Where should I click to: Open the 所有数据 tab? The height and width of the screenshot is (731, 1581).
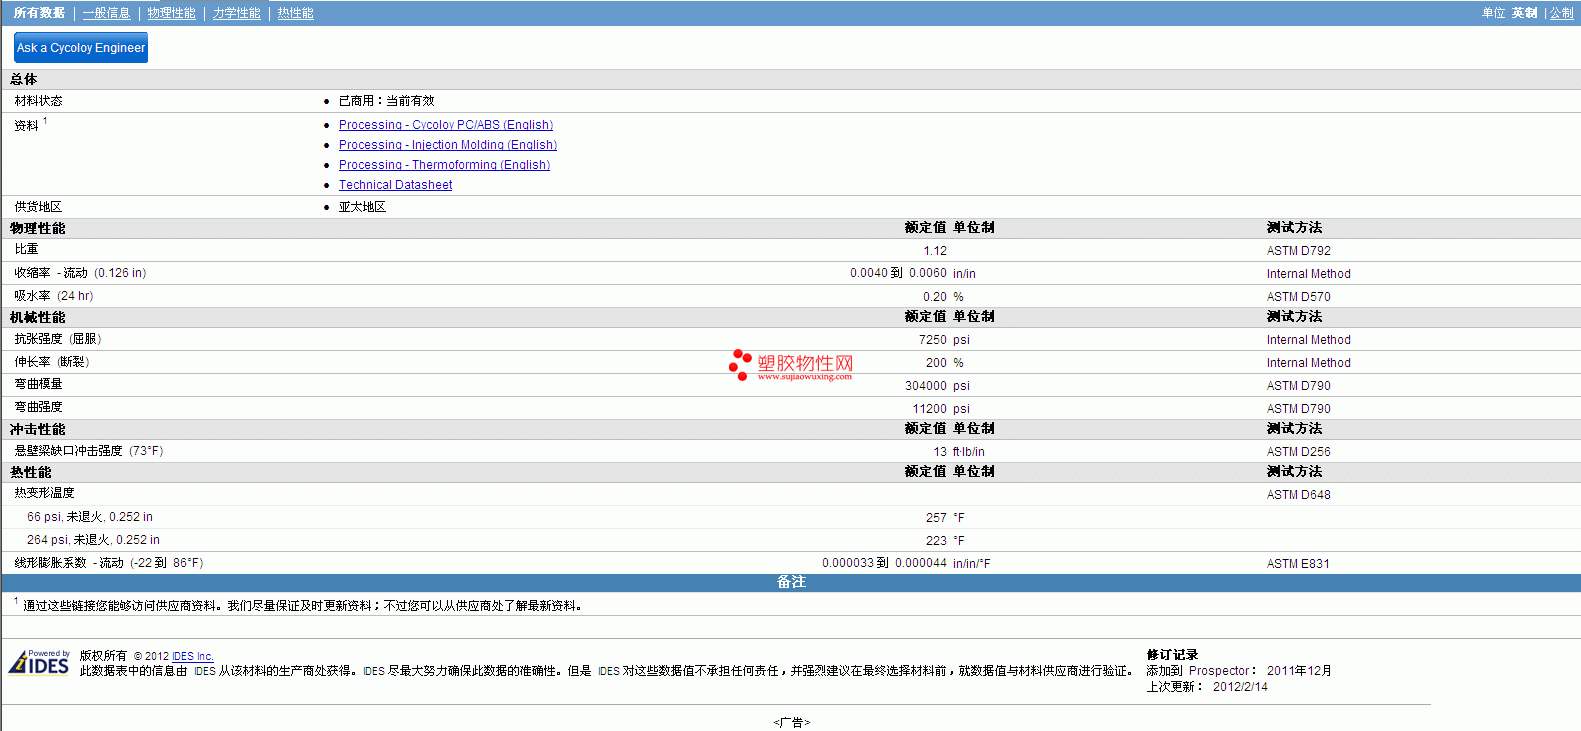[x=39, y=13]
